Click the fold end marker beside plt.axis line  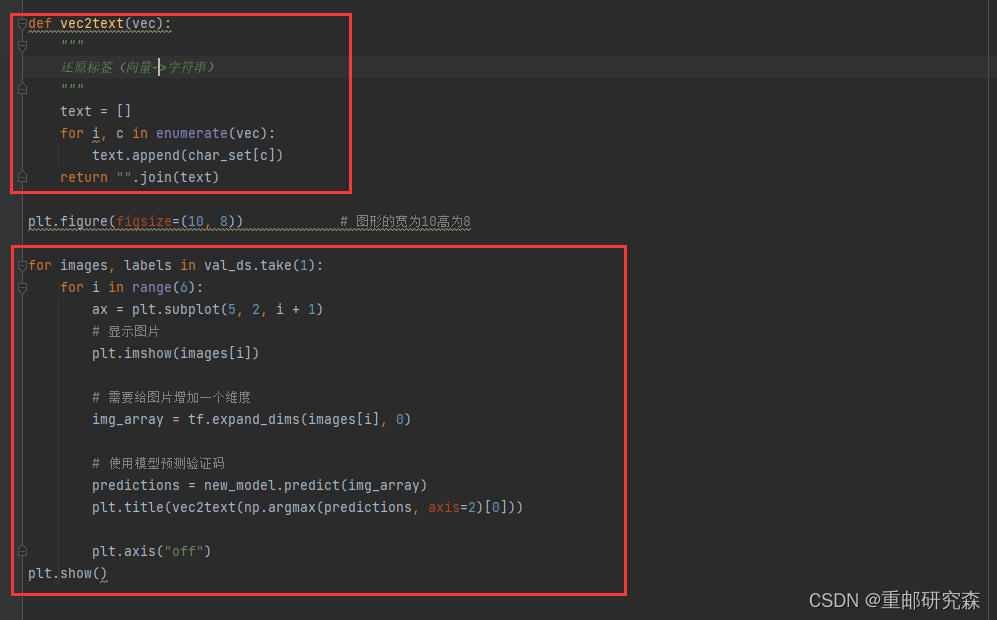coord(22,551)
